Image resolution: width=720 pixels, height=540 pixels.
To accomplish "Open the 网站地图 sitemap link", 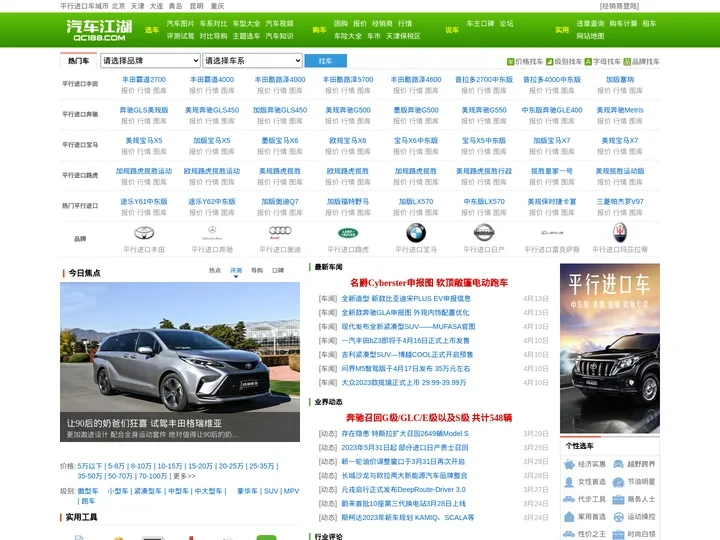I will tap(590, 36).
